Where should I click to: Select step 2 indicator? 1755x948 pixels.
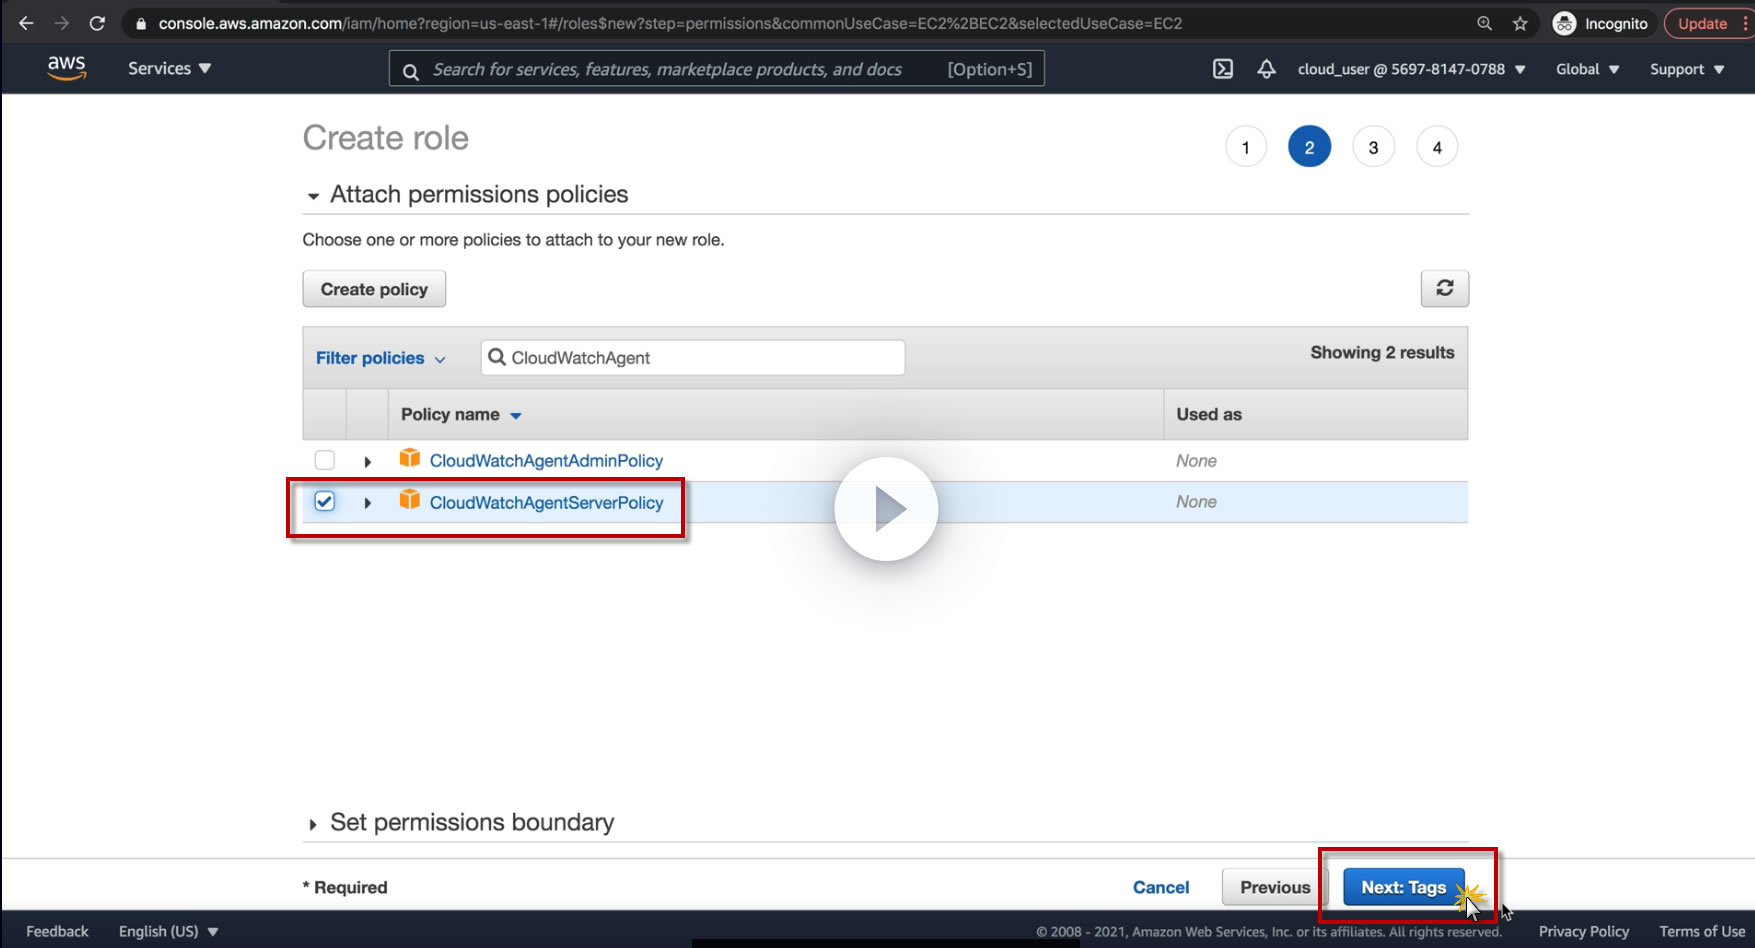1309,147
